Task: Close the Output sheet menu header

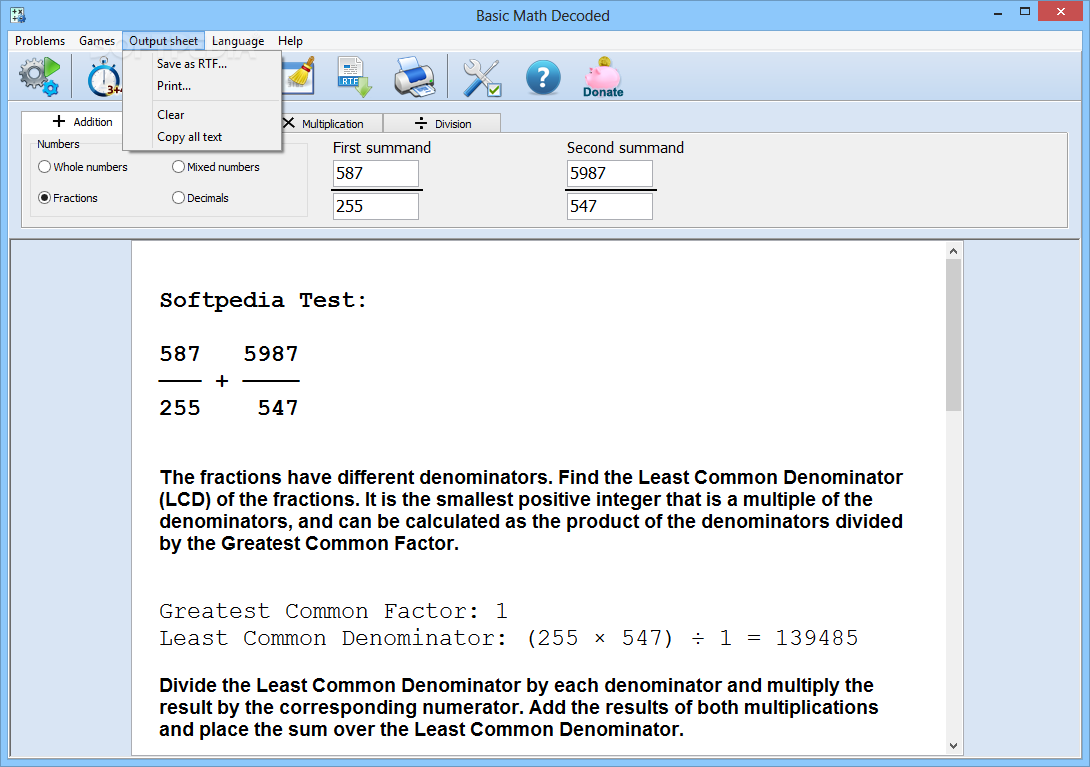Action: pyautogui.click(x=163, y=41)
